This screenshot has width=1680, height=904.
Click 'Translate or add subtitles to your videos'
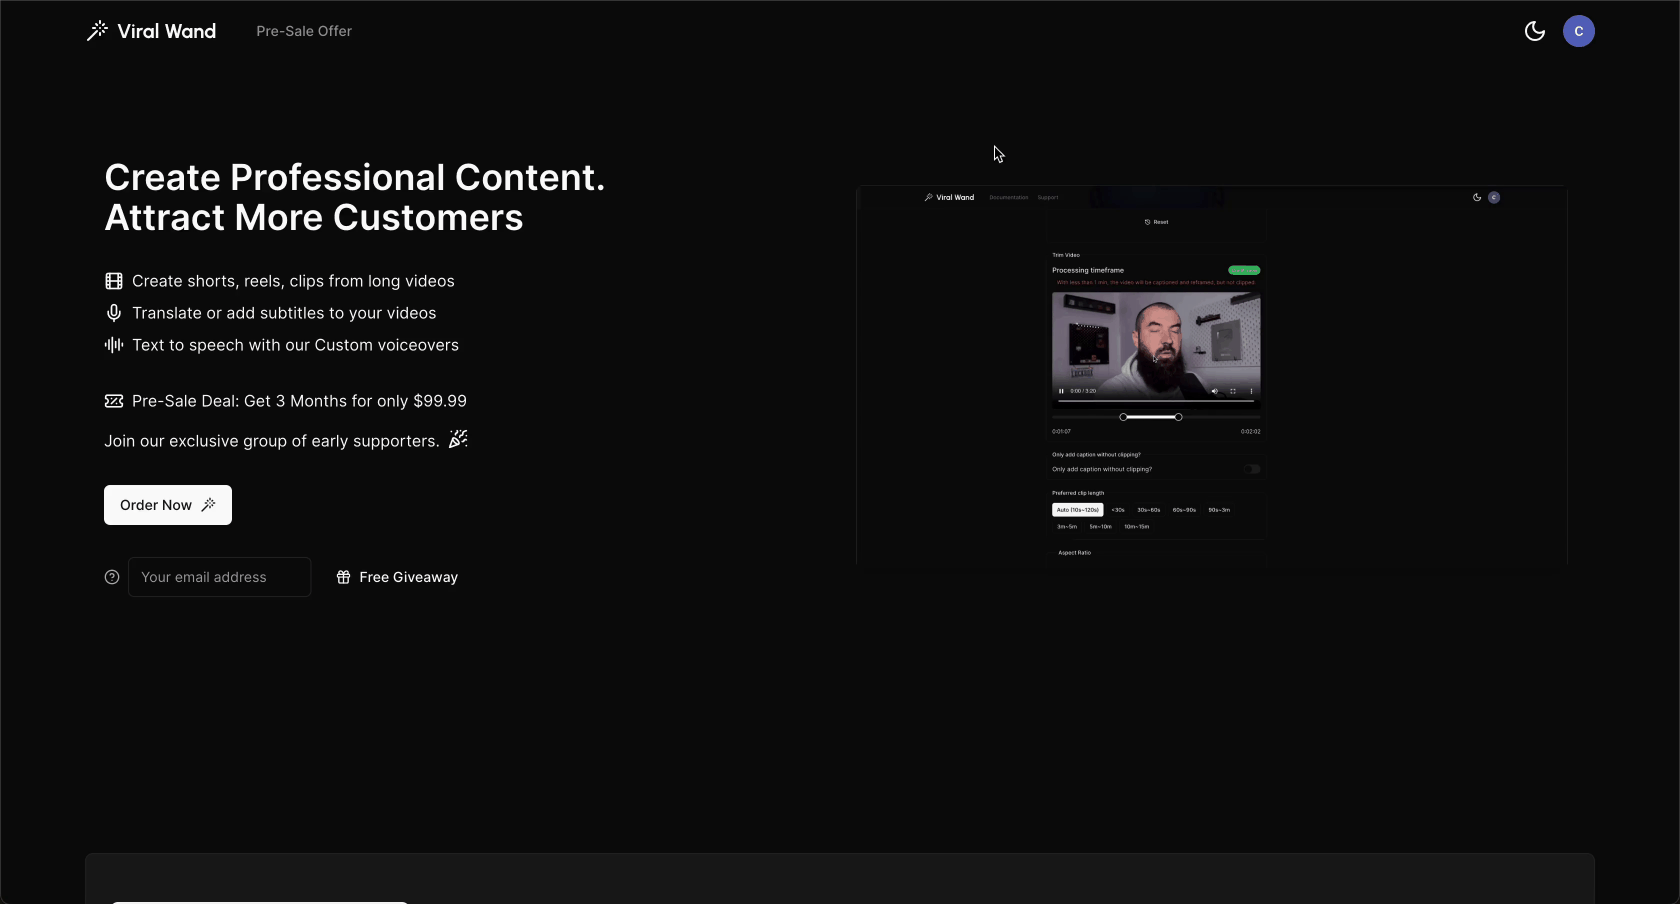284,313
